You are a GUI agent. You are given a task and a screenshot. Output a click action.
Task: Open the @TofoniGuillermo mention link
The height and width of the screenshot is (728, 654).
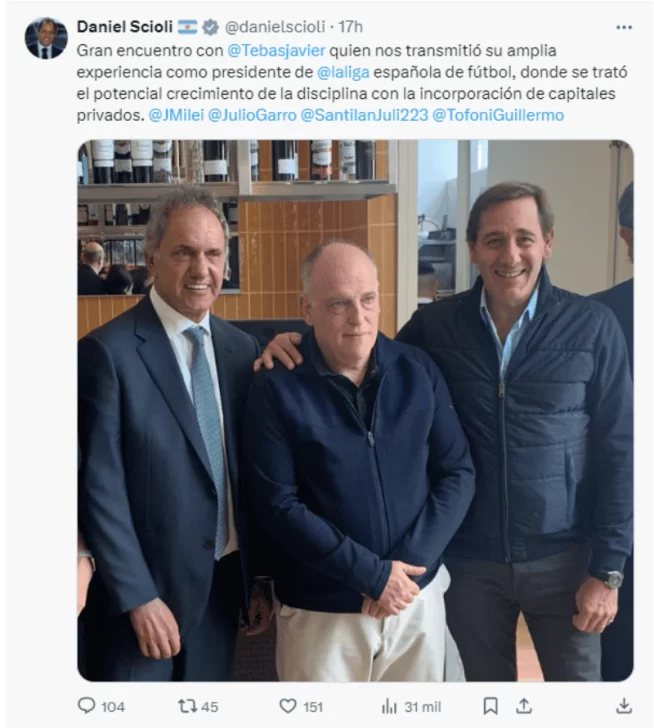(x=498, y=115)
